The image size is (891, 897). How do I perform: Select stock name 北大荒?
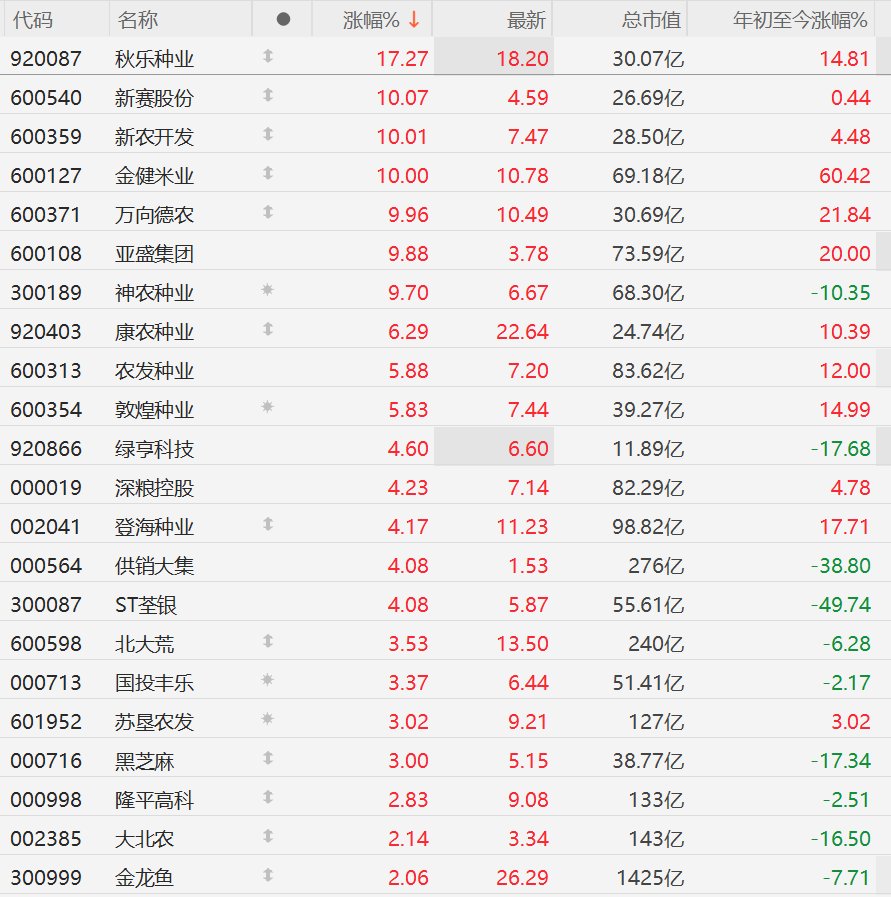144,644
